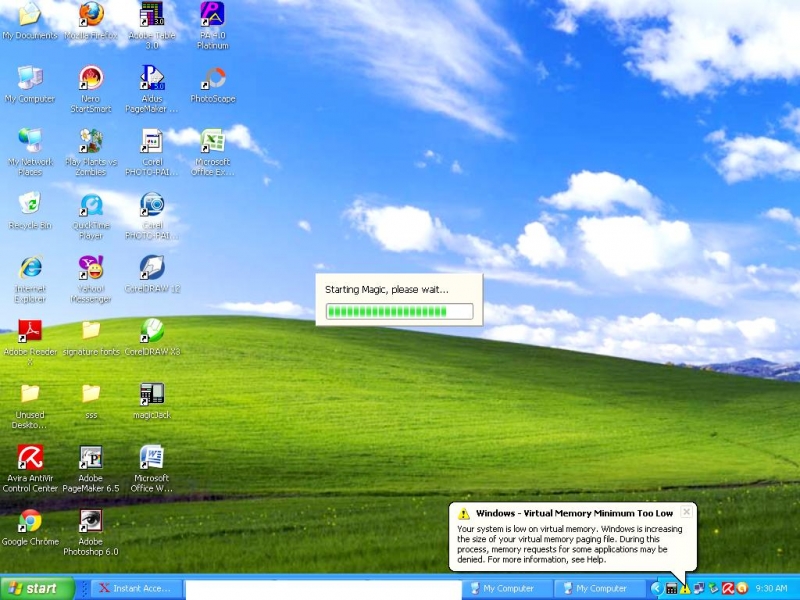Click the network connection tray icon
The height and width of the screenshot is (600, 800).
pos(700,588)
